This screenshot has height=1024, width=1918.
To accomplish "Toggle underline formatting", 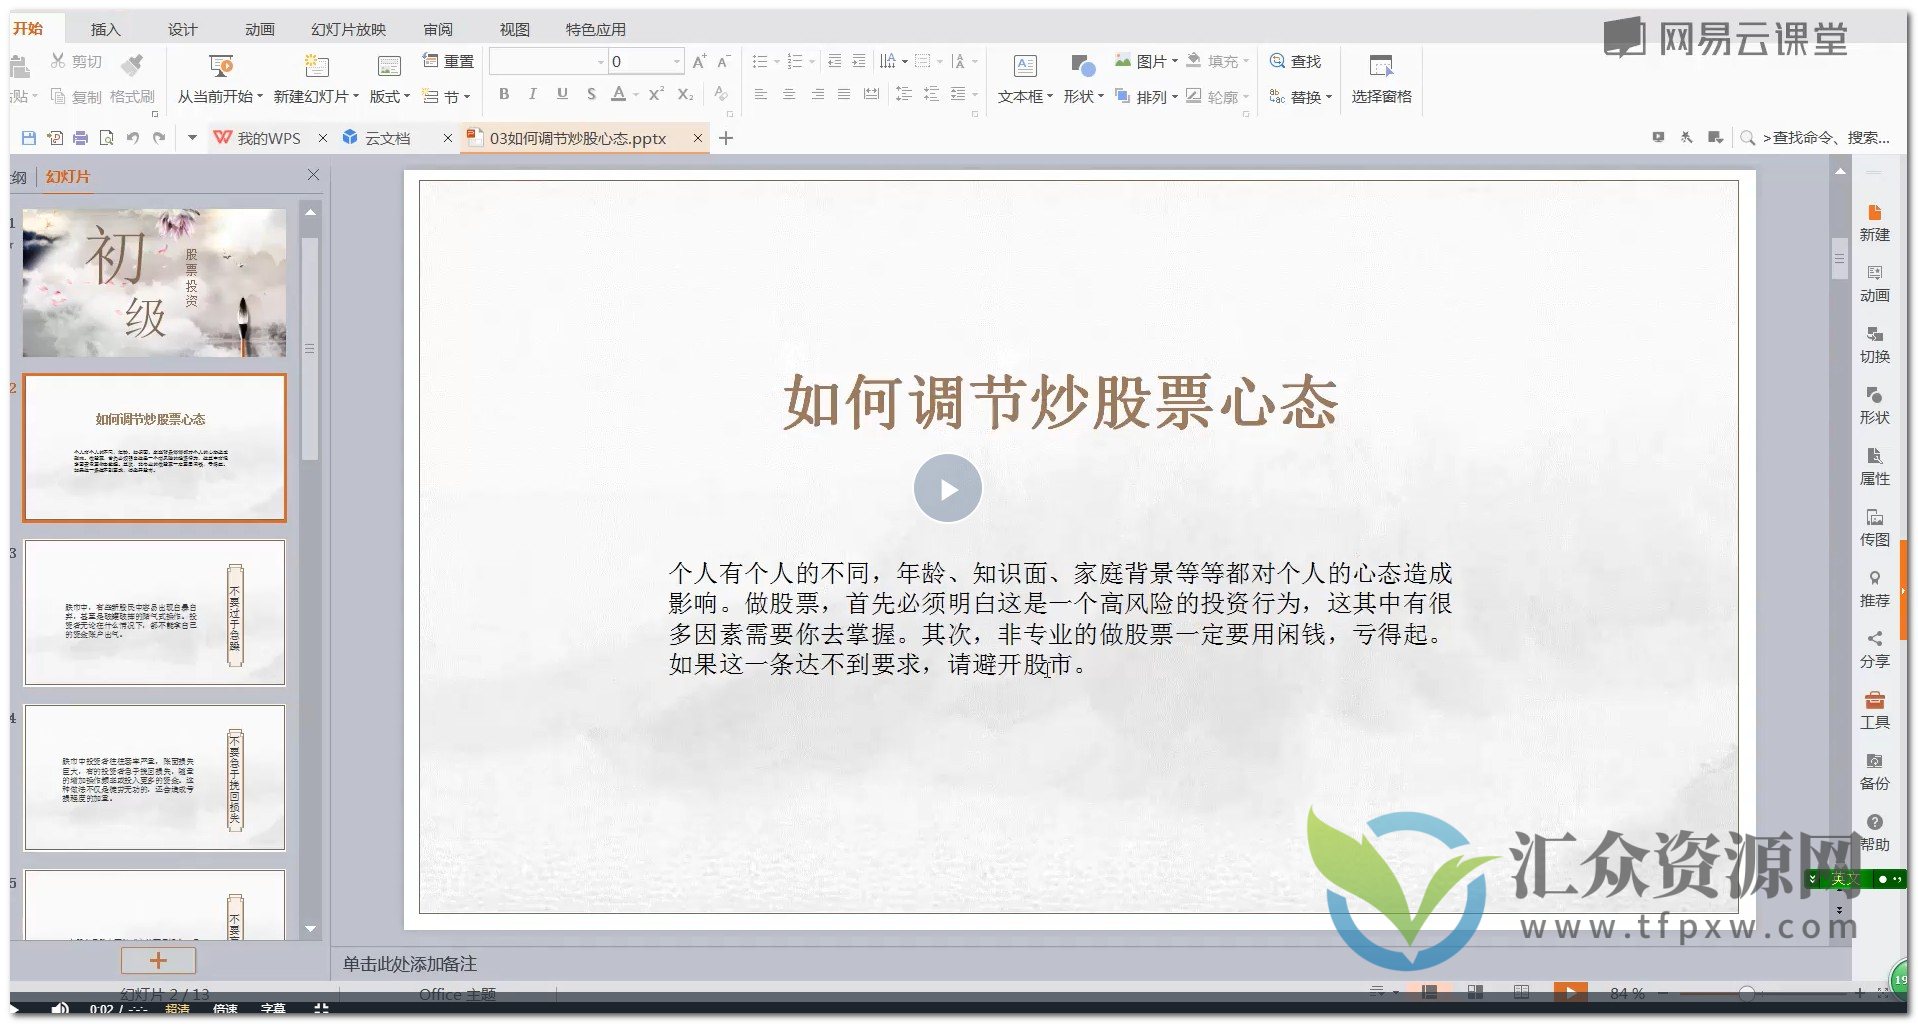I will click(562, 95).
